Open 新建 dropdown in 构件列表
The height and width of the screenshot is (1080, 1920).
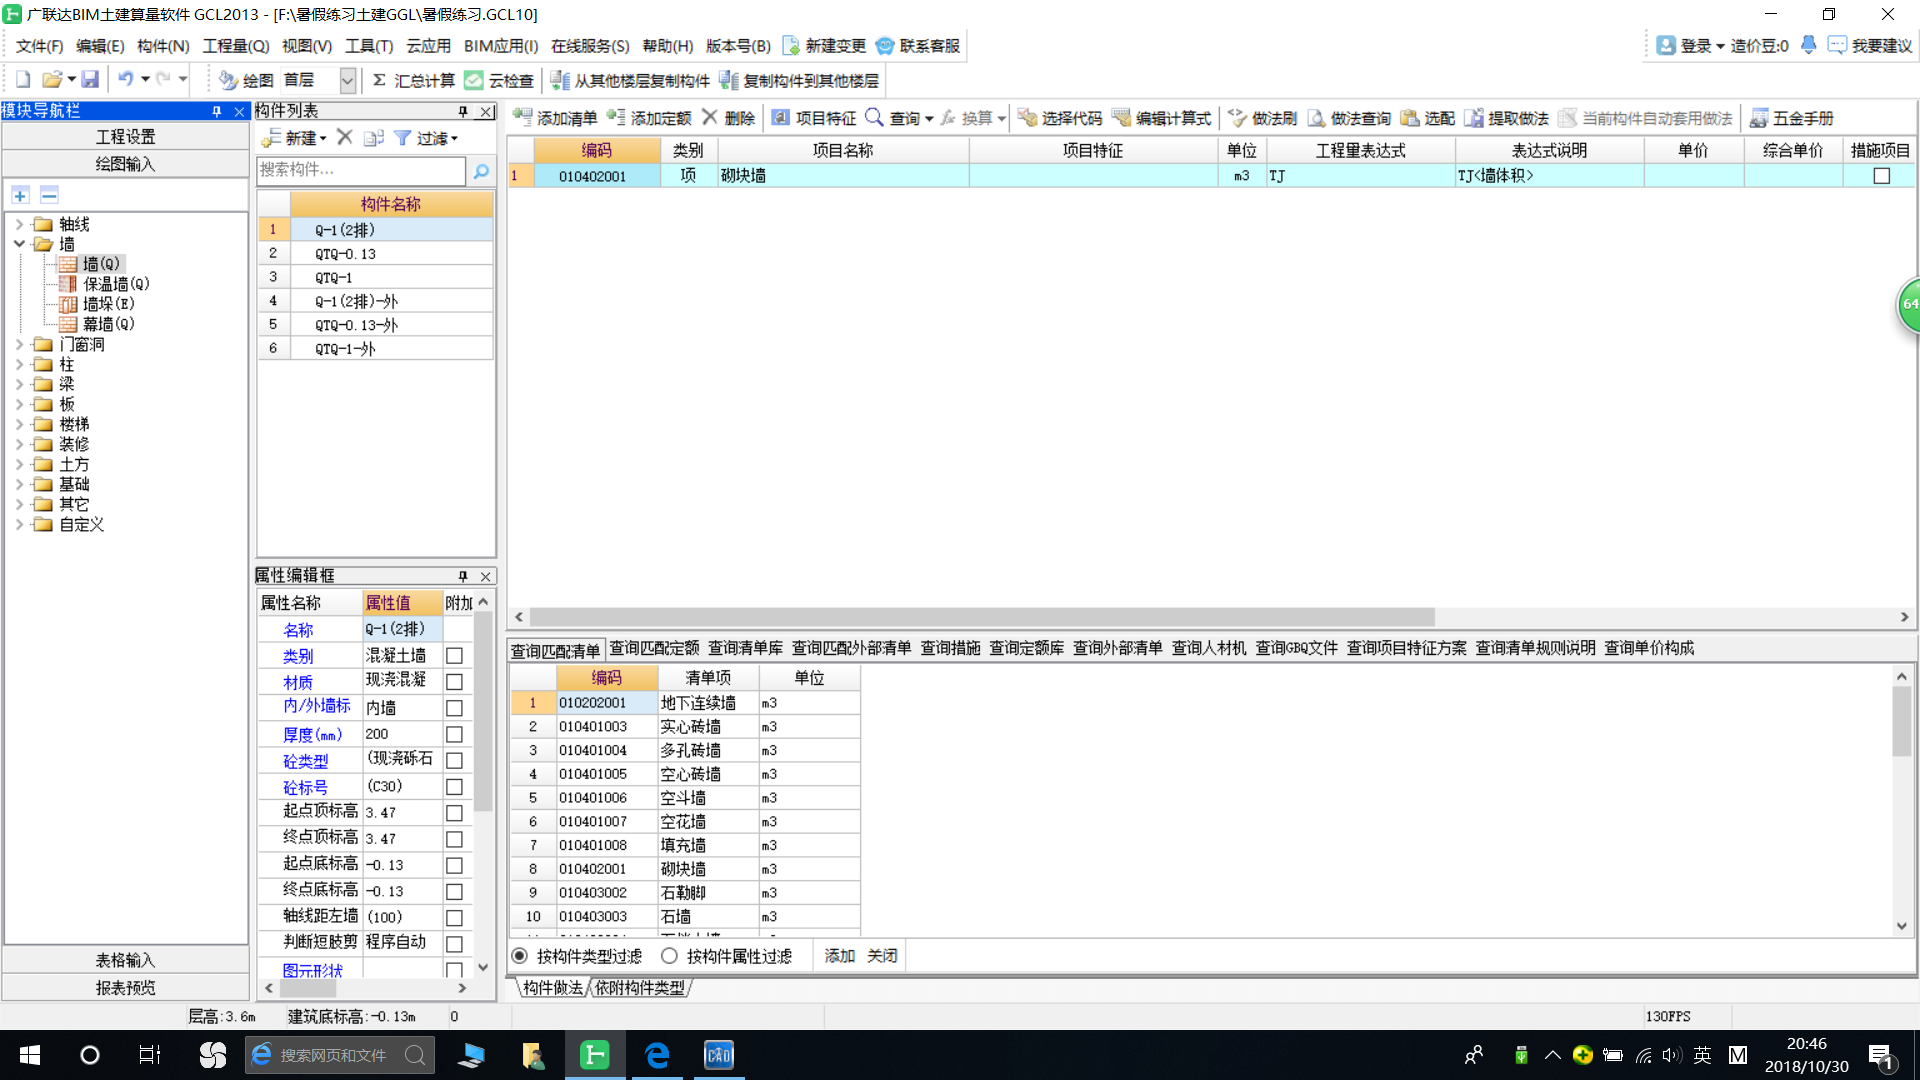click(296, 138)
